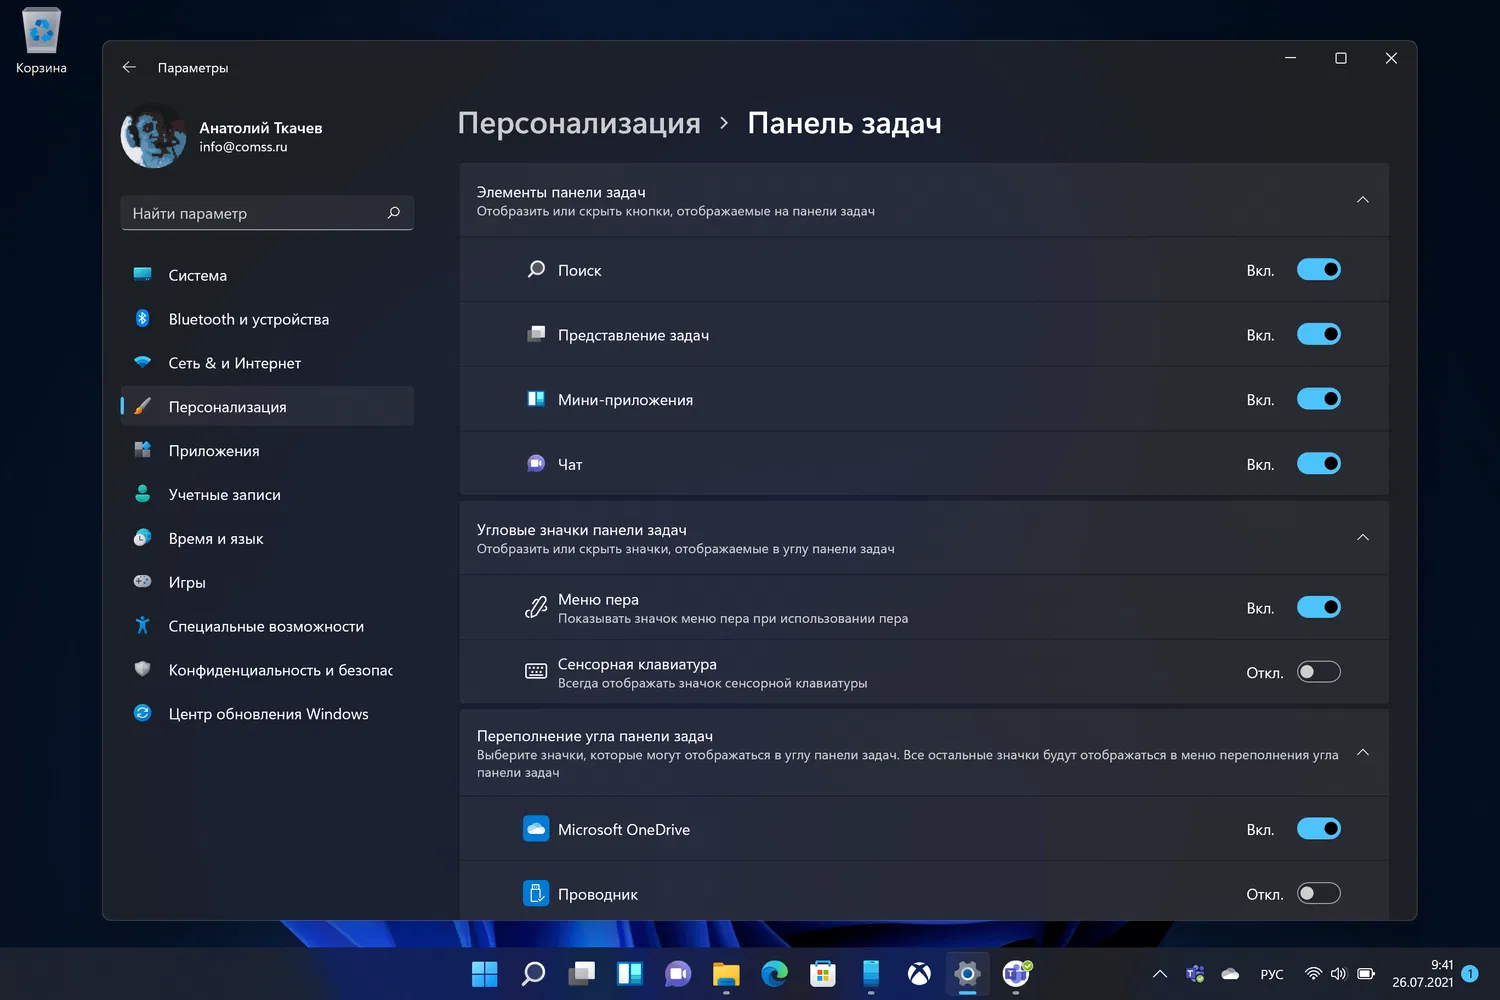Click the Найти параметр search field

[267, 213]
